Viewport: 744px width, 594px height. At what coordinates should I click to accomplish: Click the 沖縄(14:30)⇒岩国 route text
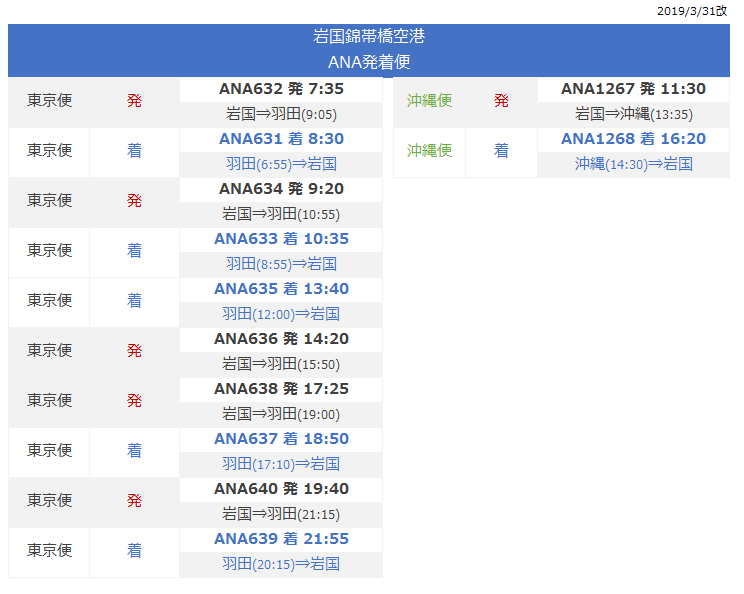[x=633, y=164]
